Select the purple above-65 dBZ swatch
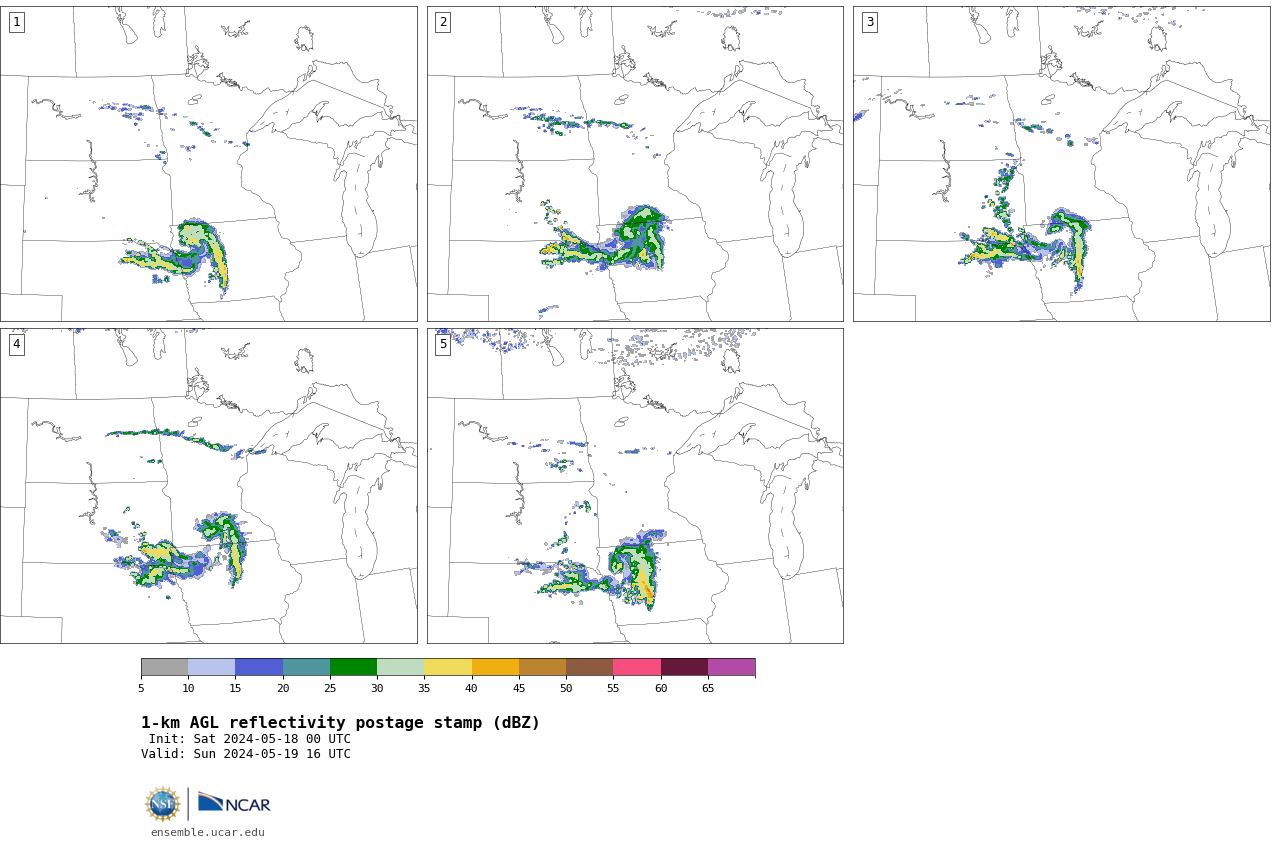 [x=732, y=667]
